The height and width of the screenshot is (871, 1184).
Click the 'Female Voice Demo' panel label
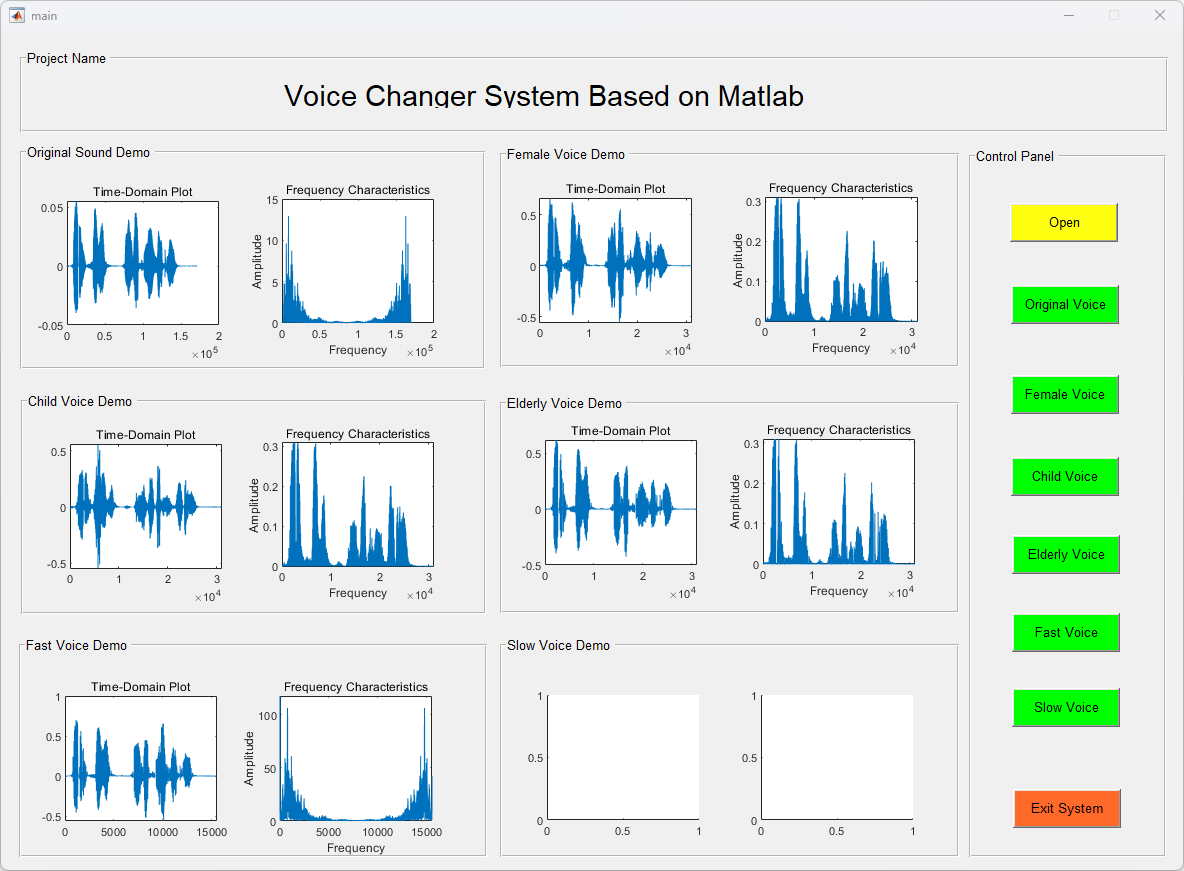(566, 154)
